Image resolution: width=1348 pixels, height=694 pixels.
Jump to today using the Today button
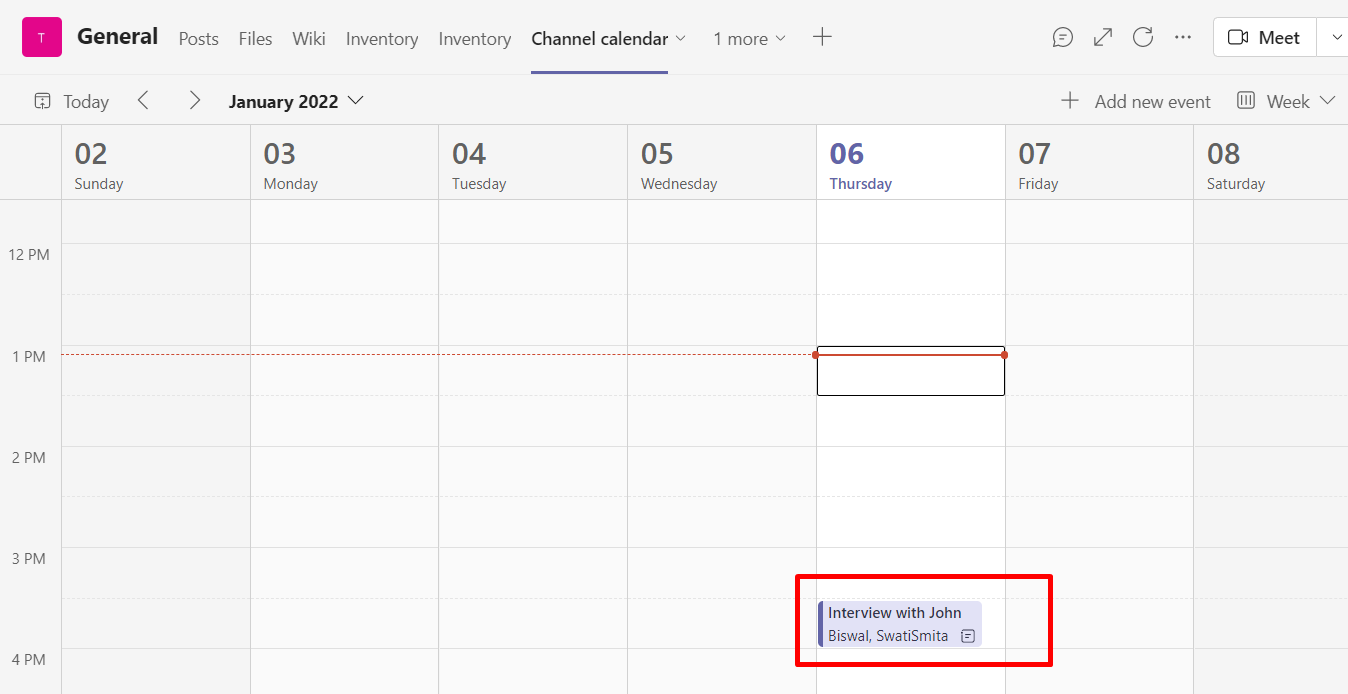click(x=70, y=100)
